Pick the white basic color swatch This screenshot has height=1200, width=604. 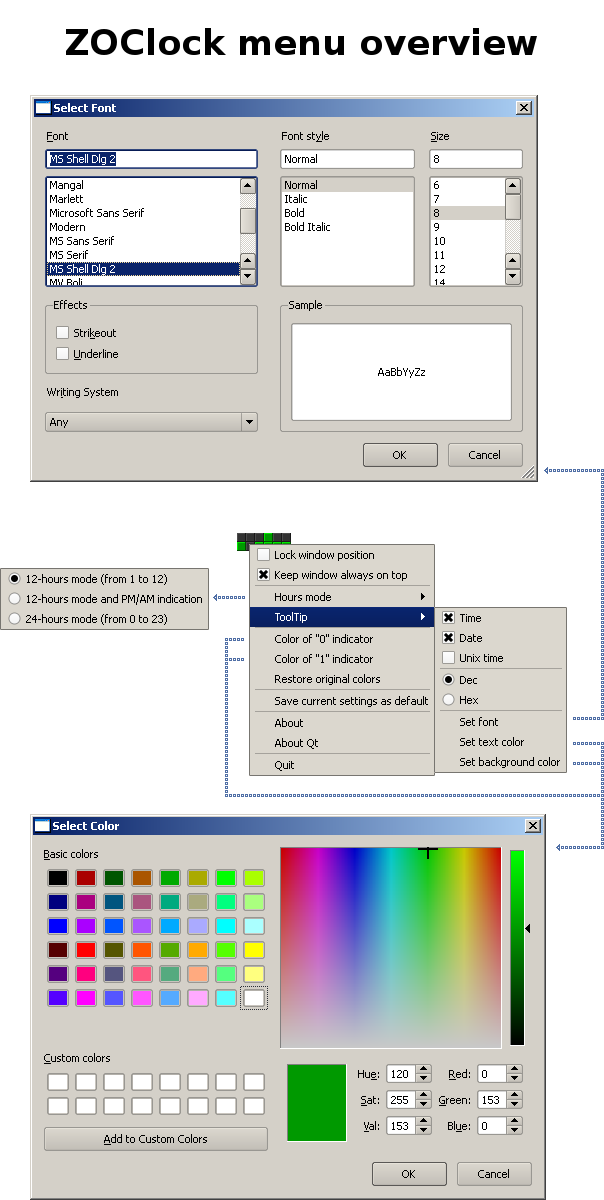[254, 998]
